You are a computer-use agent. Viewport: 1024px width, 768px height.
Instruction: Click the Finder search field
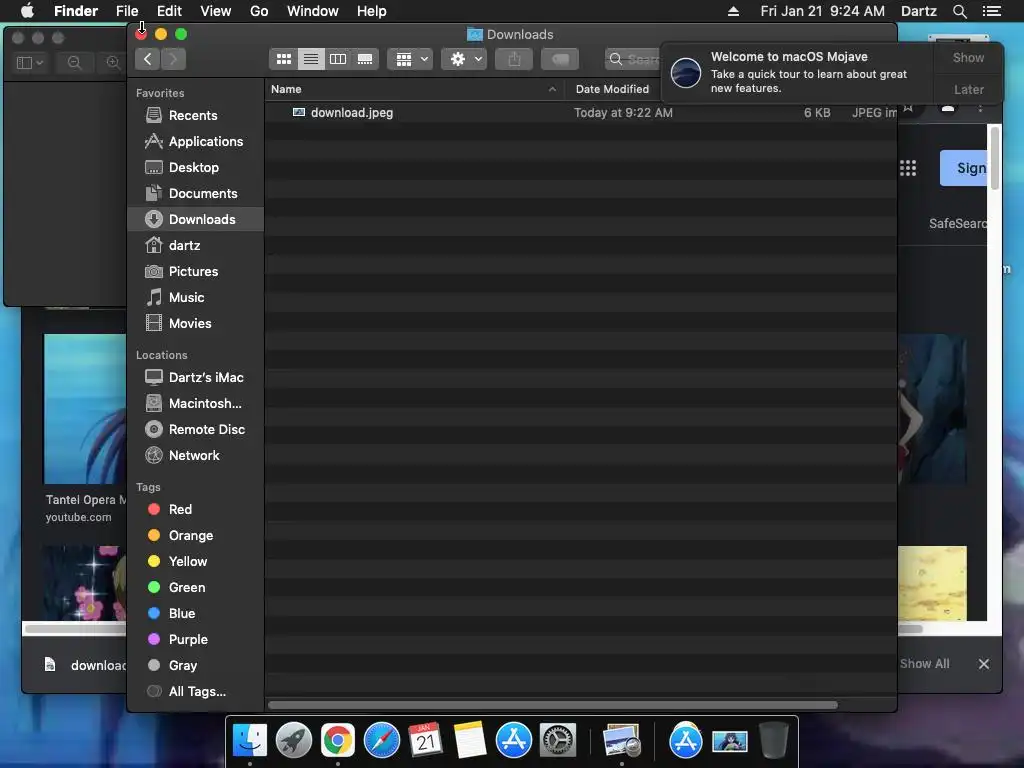pos(633,59)
